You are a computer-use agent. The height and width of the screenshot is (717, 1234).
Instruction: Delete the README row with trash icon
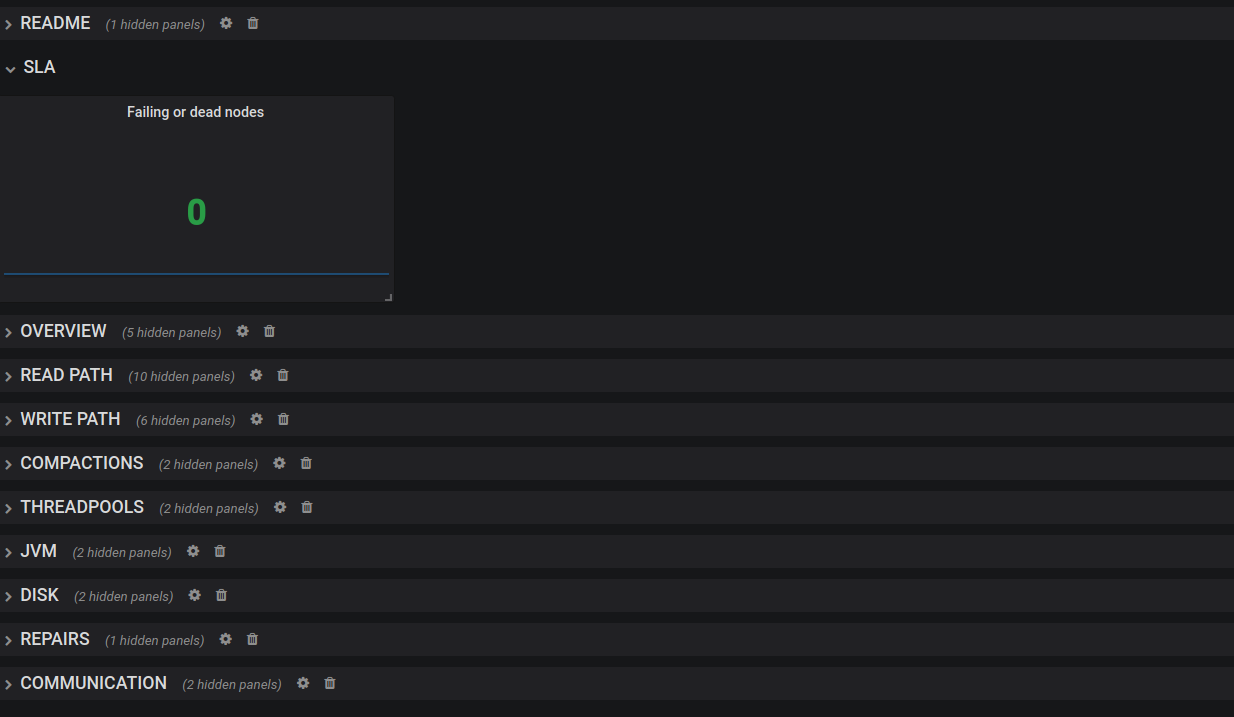pos(253,23)
